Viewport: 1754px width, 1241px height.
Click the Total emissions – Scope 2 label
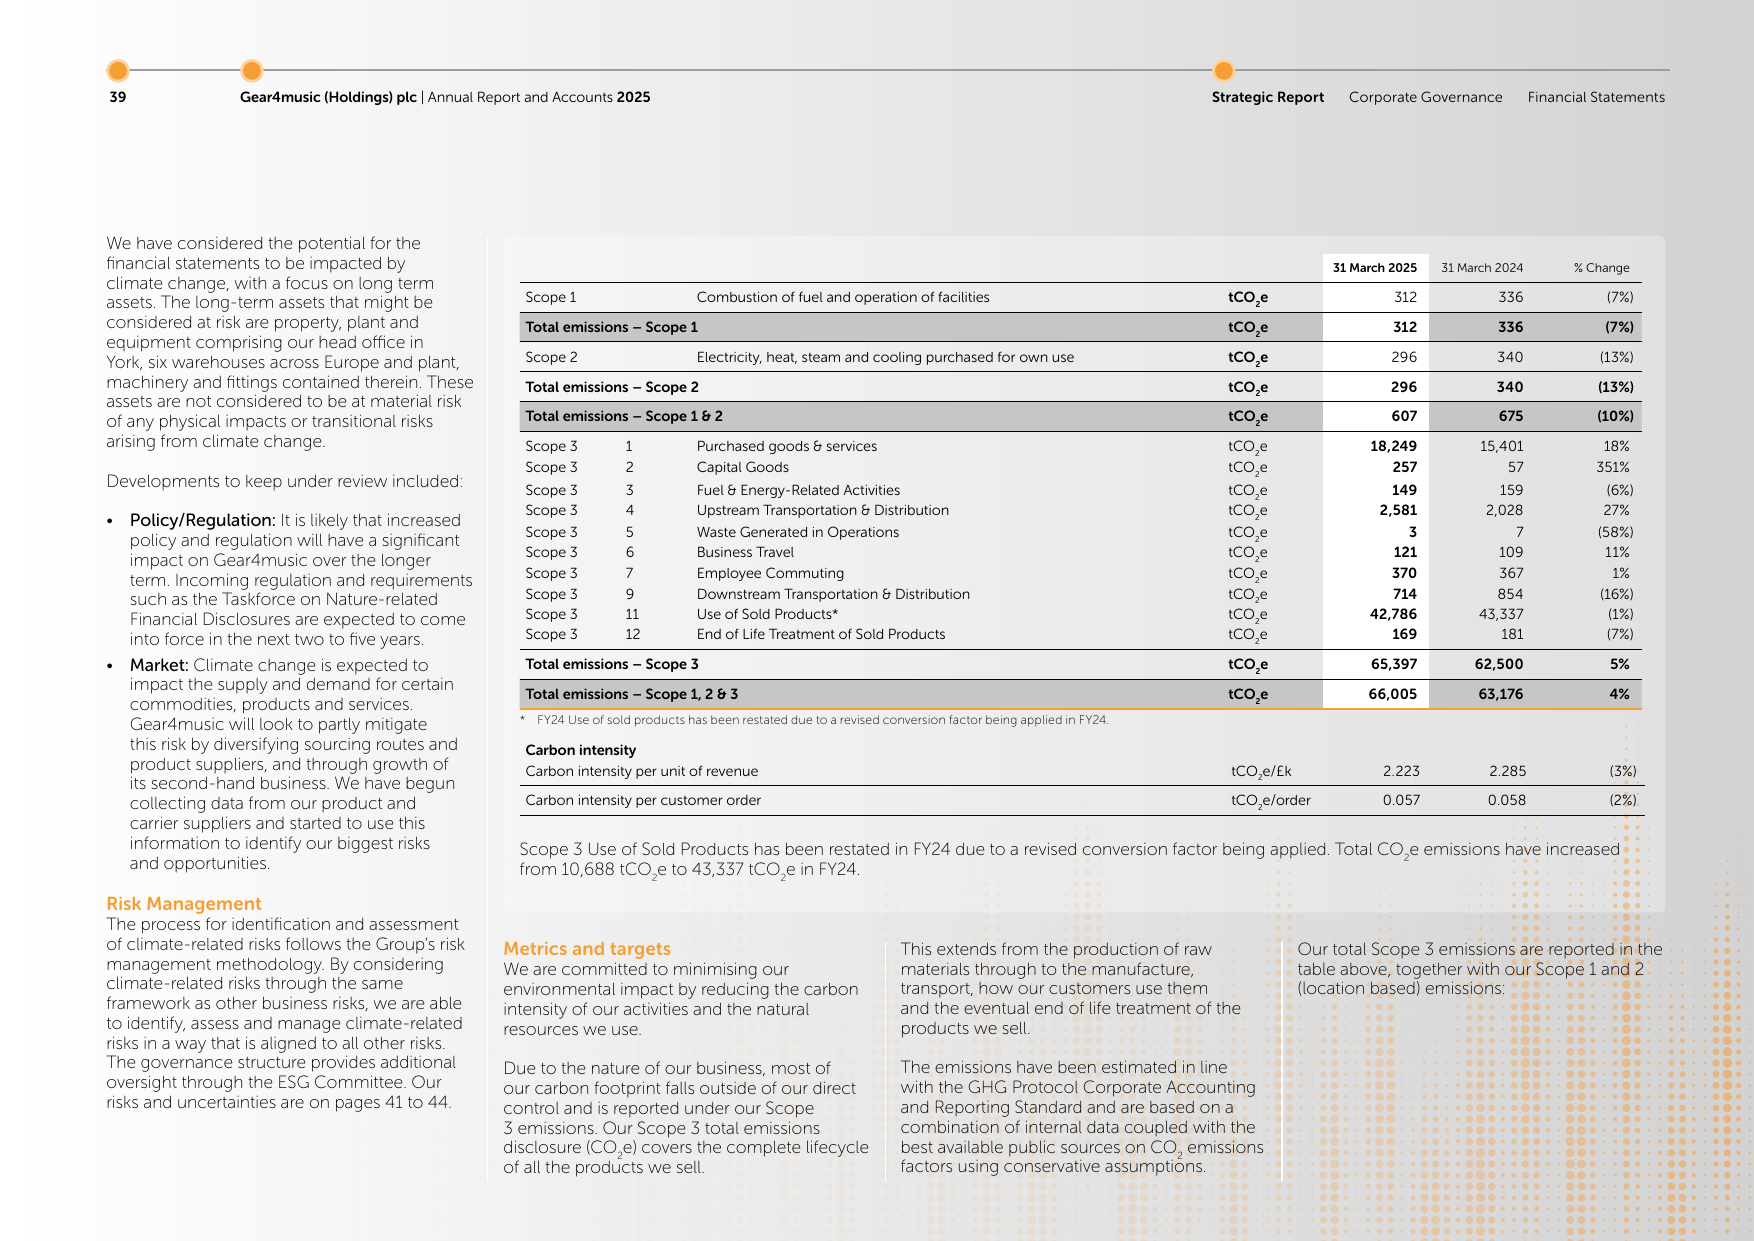click(x=612, y=387)
